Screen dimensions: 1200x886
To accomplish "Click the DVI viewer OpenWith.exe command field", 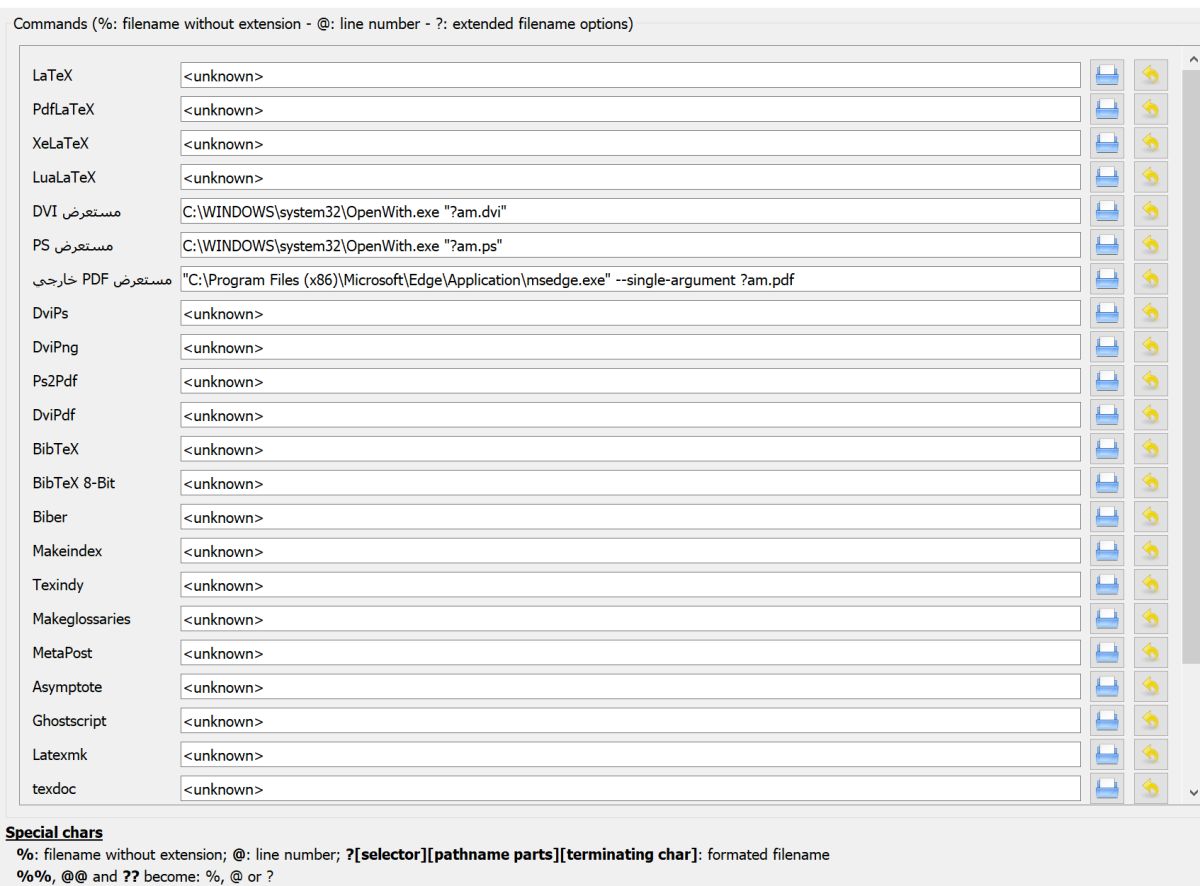I will (x=631, y=211).
